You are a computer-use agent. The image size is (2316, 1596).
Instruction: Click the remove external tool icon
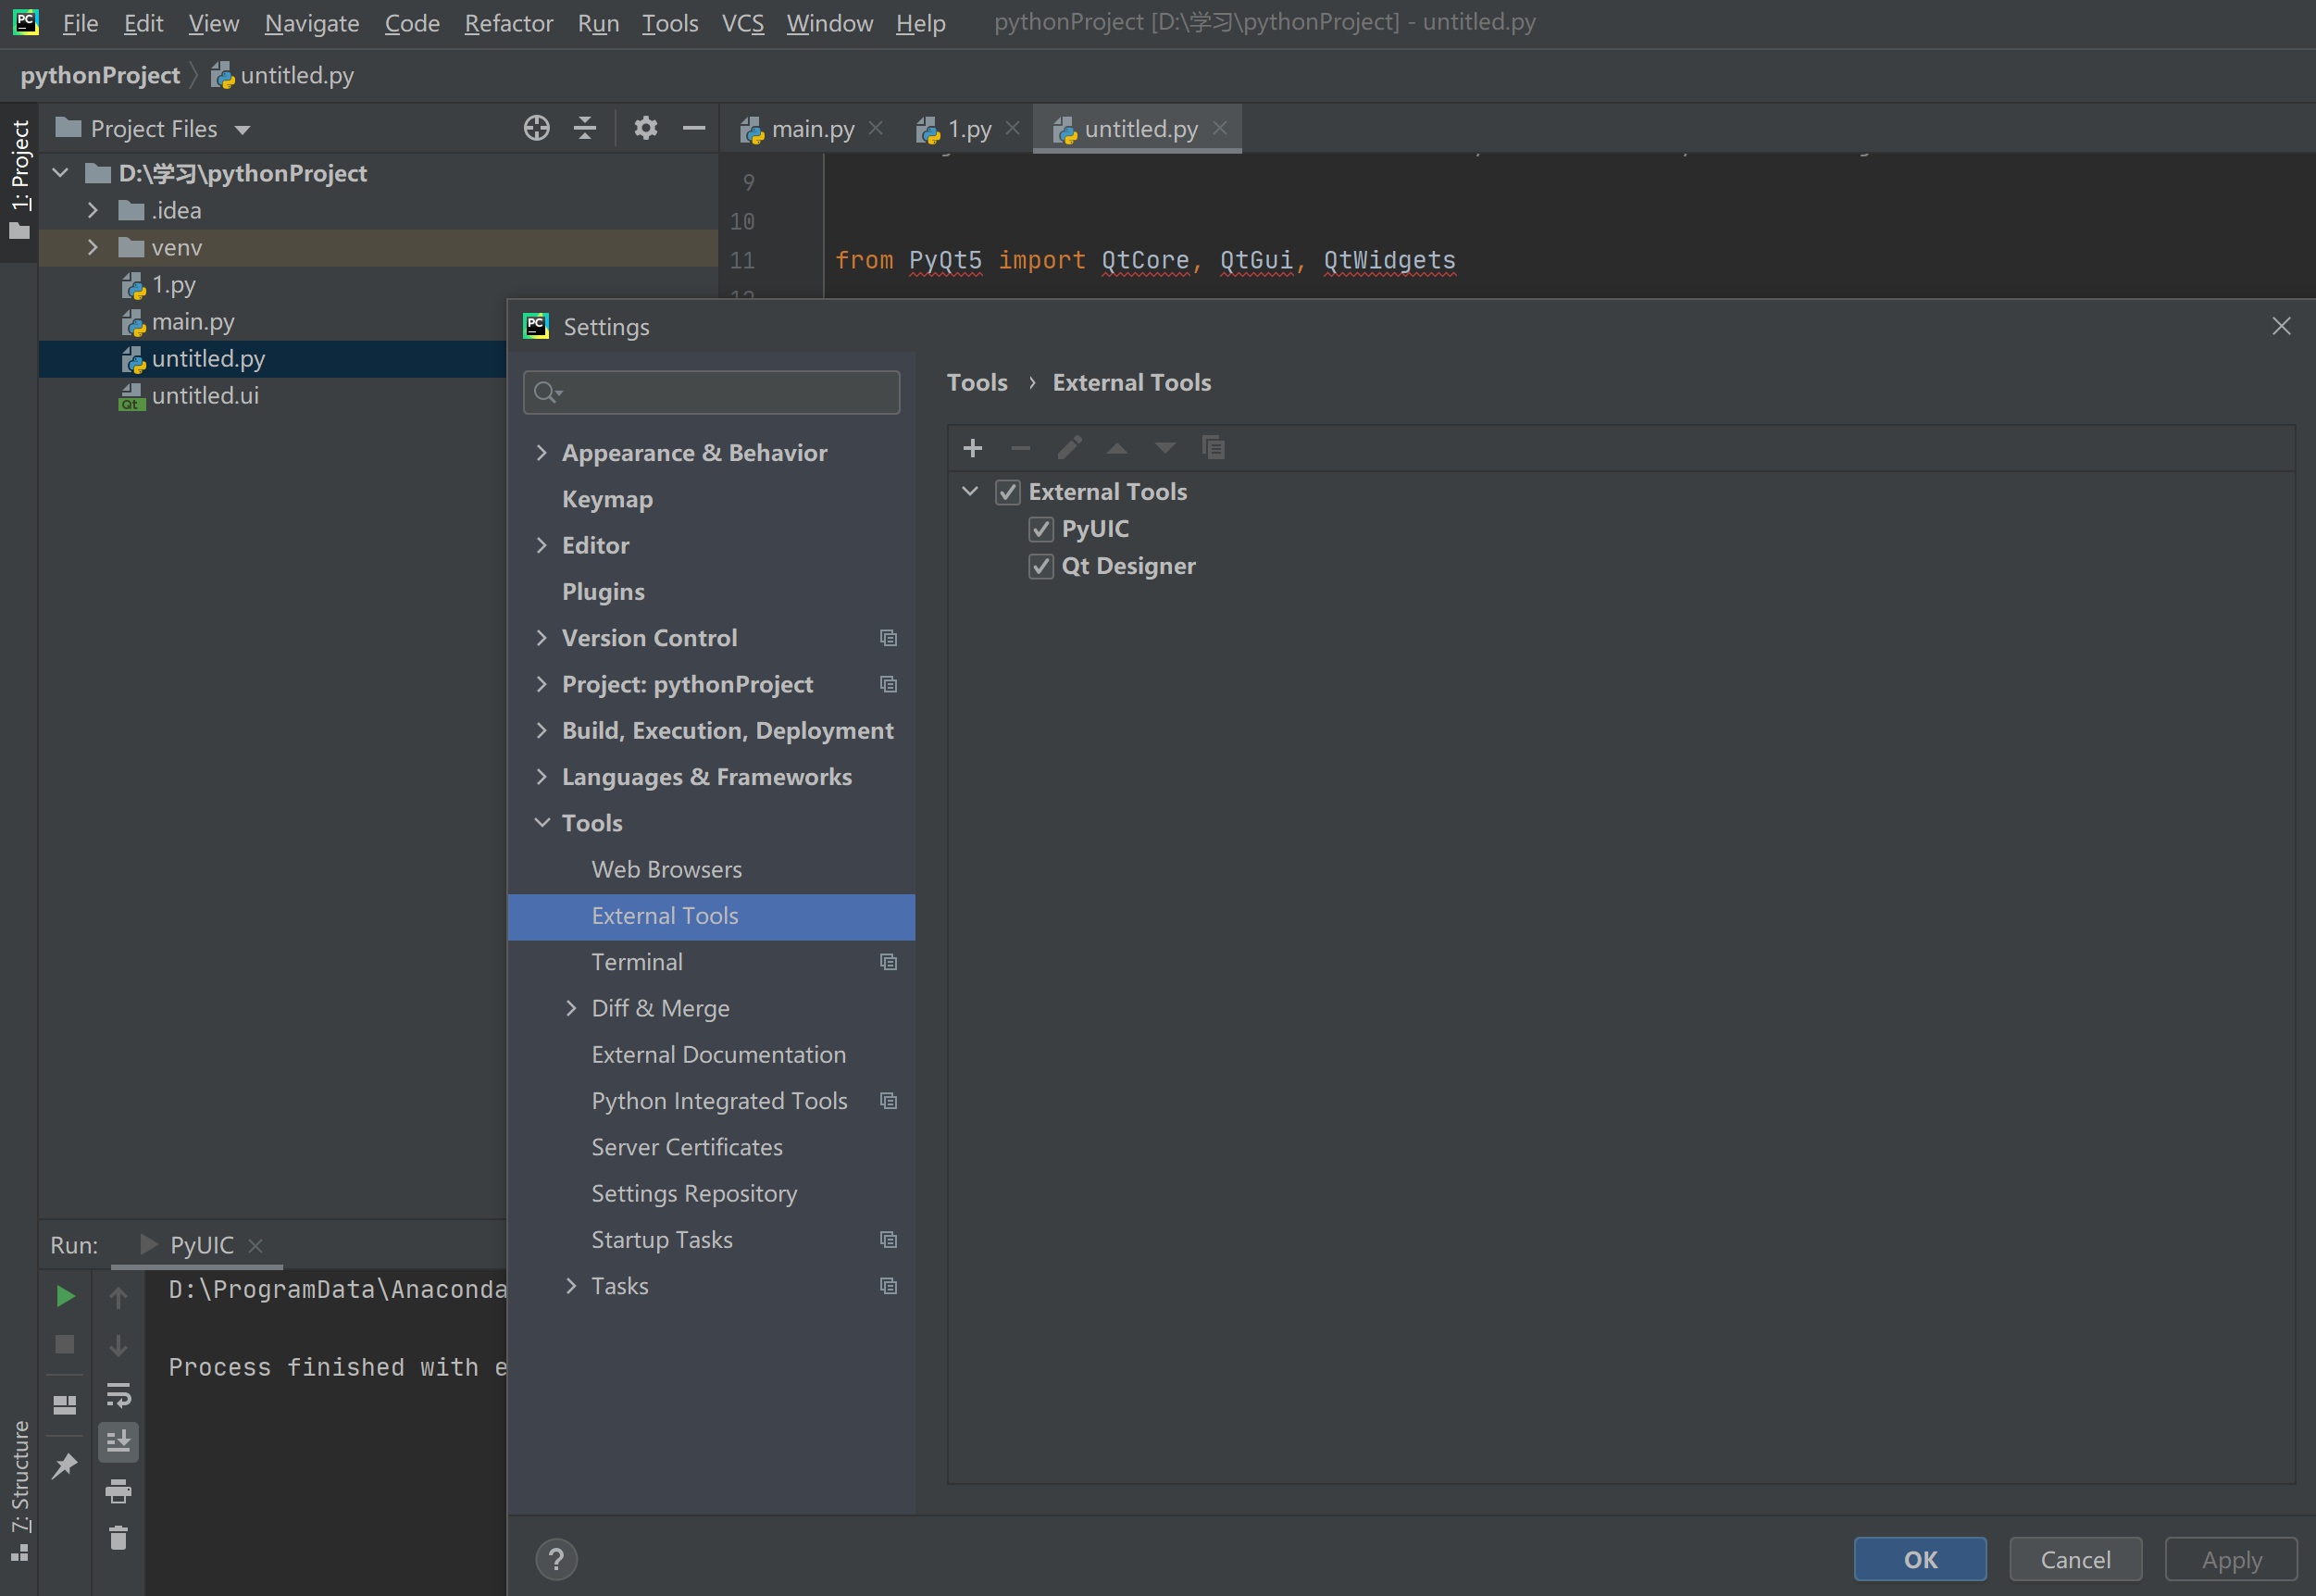click(x=1021, y=447)
